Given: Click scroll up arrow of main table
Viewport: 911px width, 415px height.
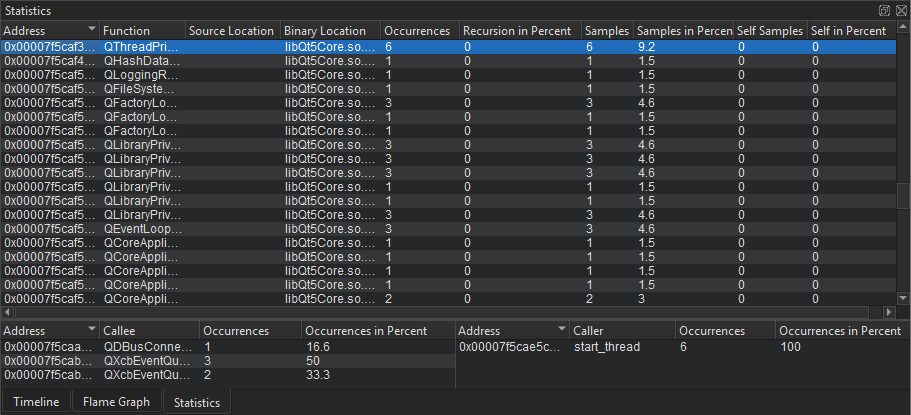Looking at the screenshot, I should pyautogui.click(x=905, y=31).
